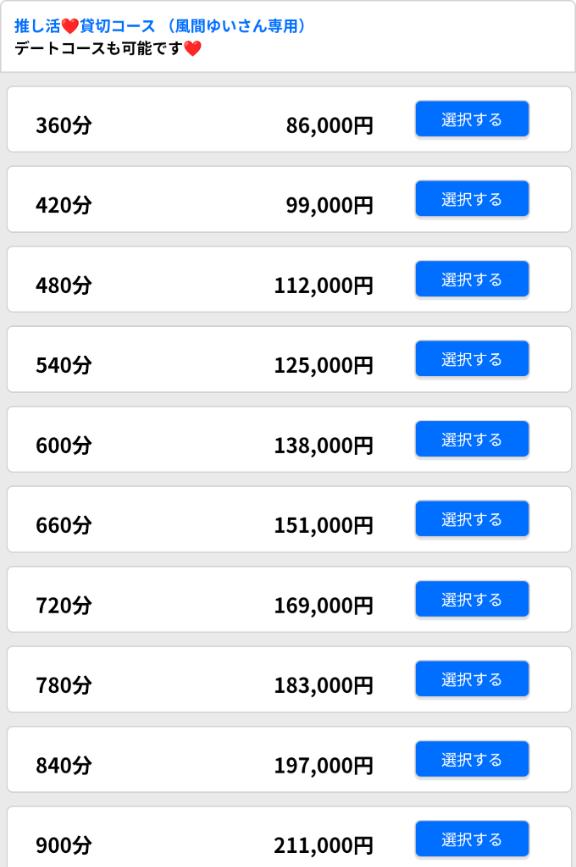576x867 pixels.
Task: Choose the 420分 course select button
Action: tap(472, 199)
